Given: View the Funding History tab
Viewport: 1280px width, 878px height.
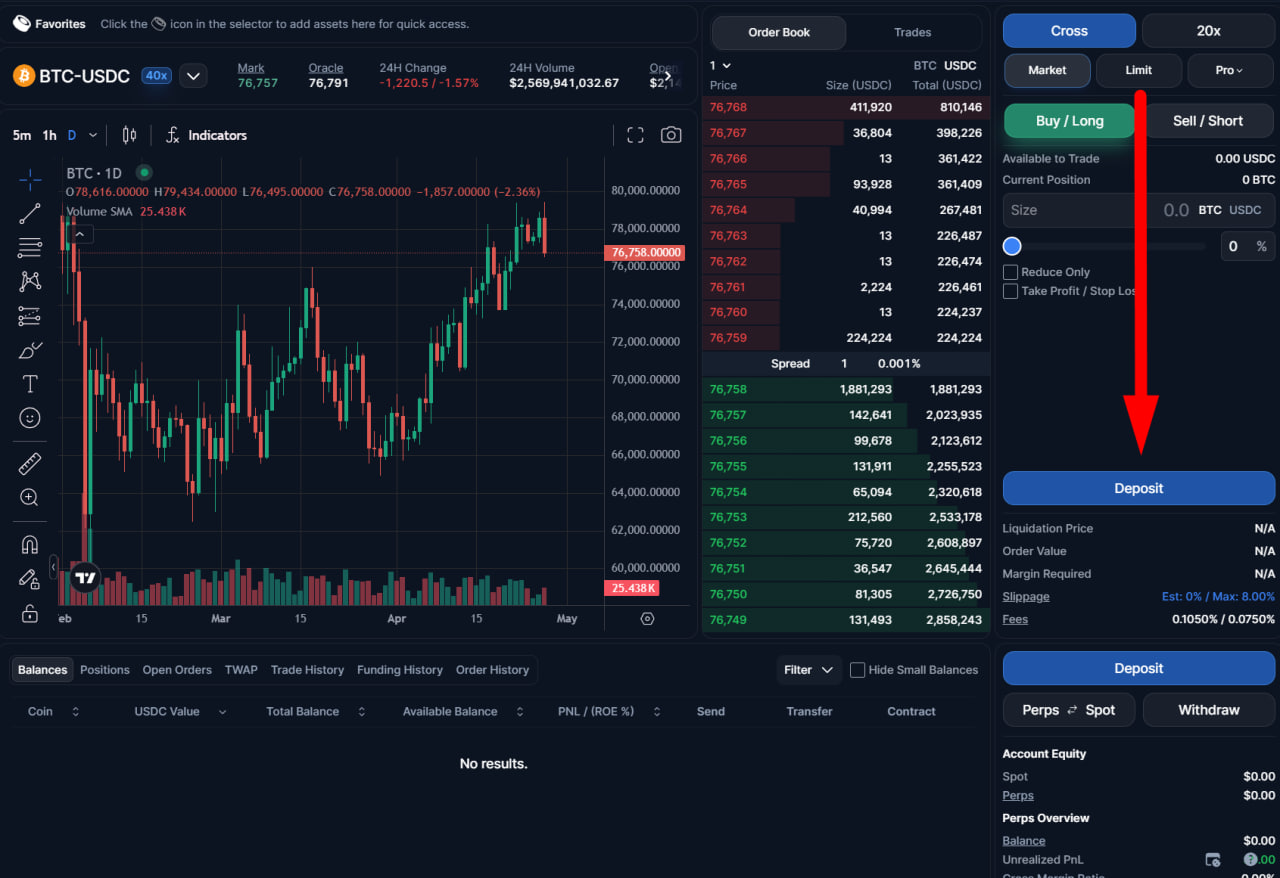Looking at the screenshot, I should click(x=400, y=670).
